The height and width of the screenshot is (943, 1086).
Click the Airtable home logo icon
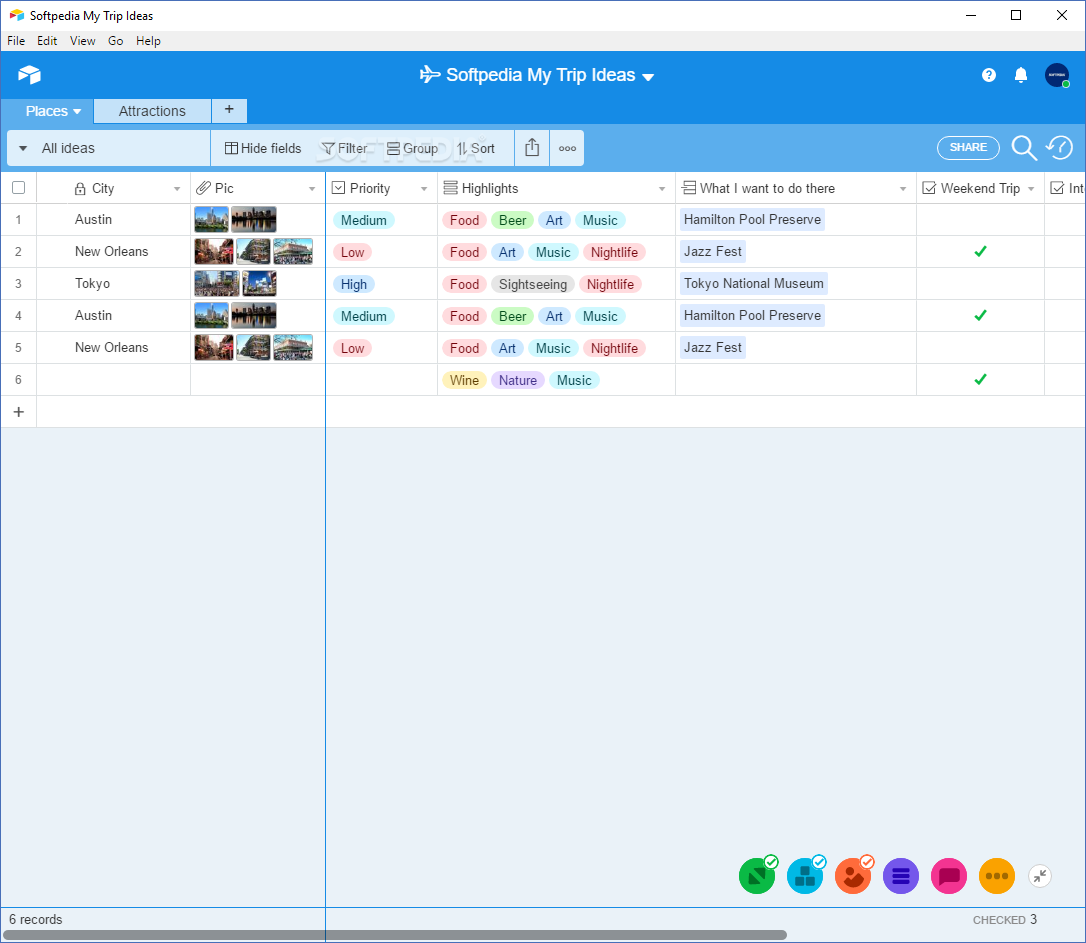(30, 75)
